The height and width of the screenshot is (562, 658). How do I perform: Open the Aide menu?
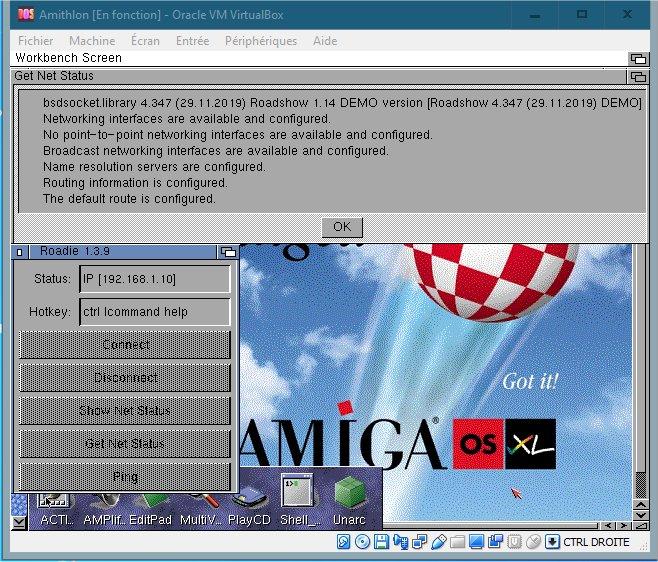(x=325, y=41)
